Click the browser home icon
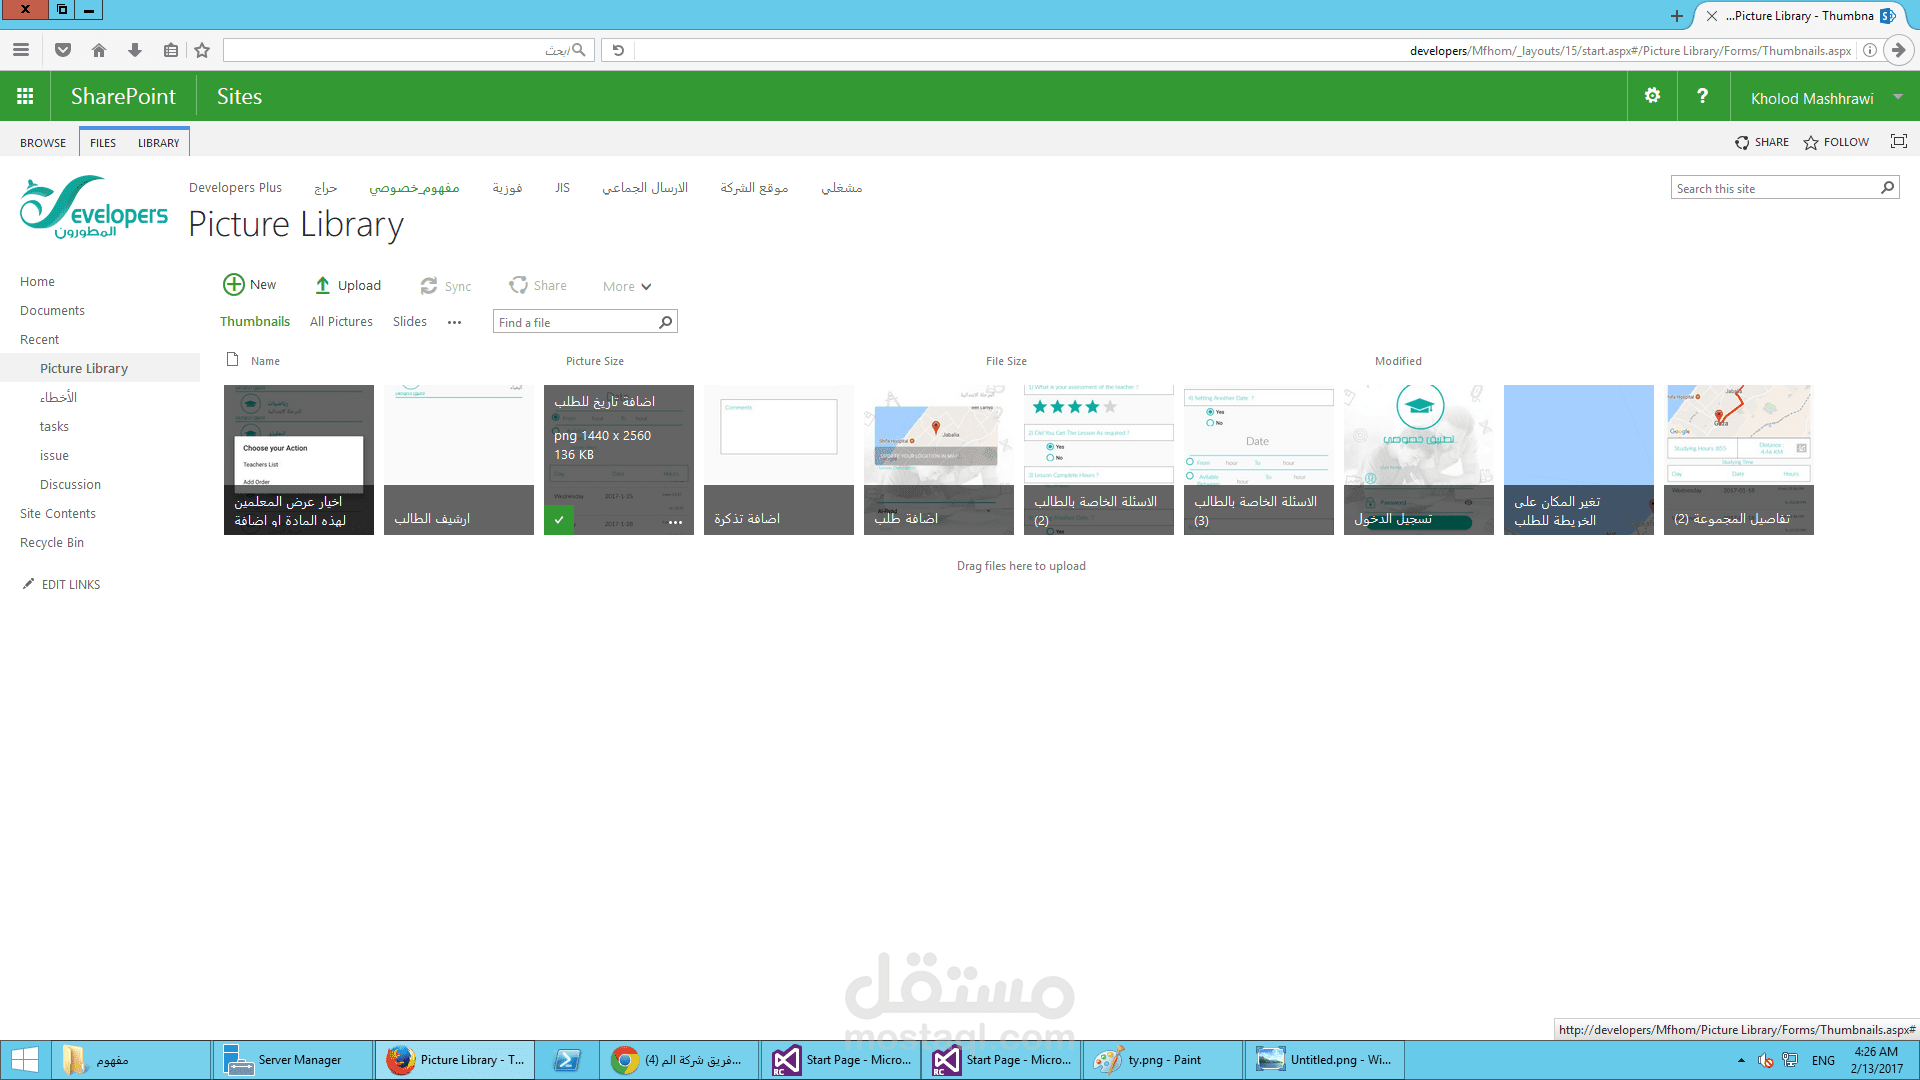 [99, 50]
